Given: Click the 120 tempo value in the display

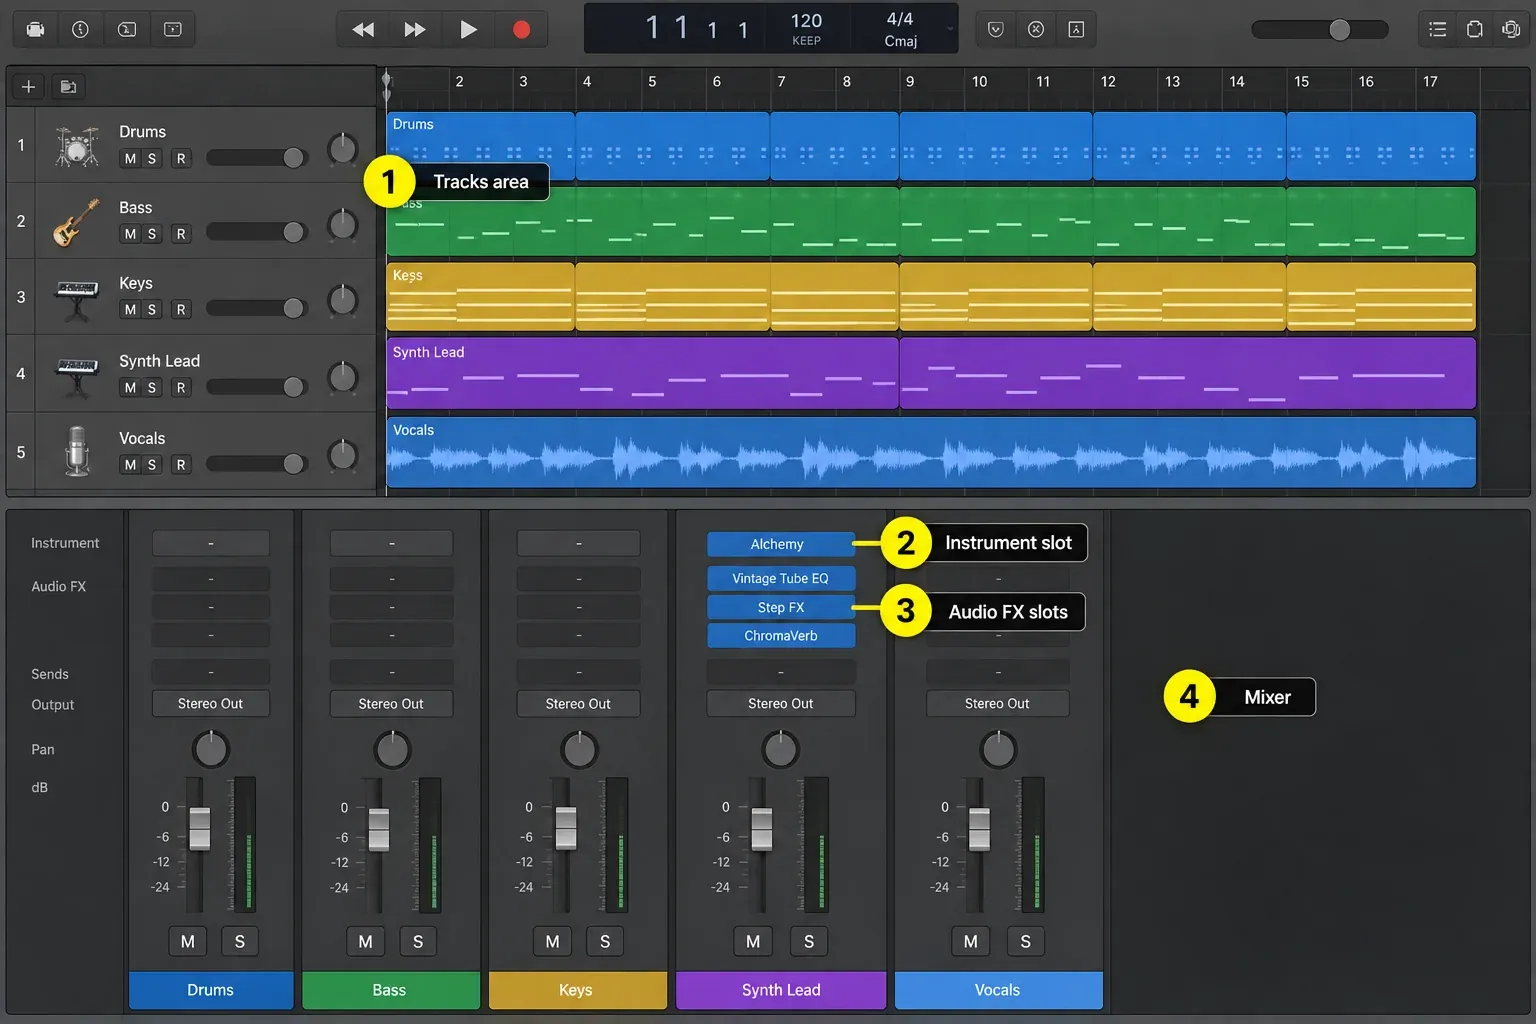Looking at the screenshot, I should (806, 21).
